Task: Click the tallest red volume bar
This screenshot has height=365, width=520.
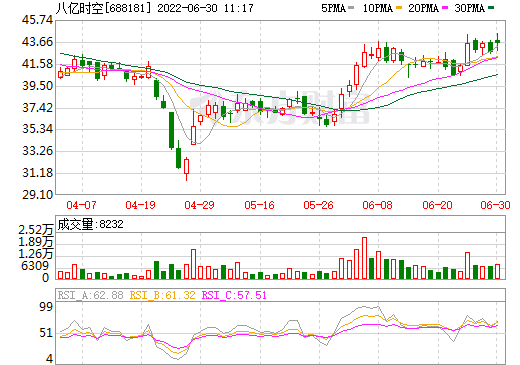Action: click(x=364, y=258)
